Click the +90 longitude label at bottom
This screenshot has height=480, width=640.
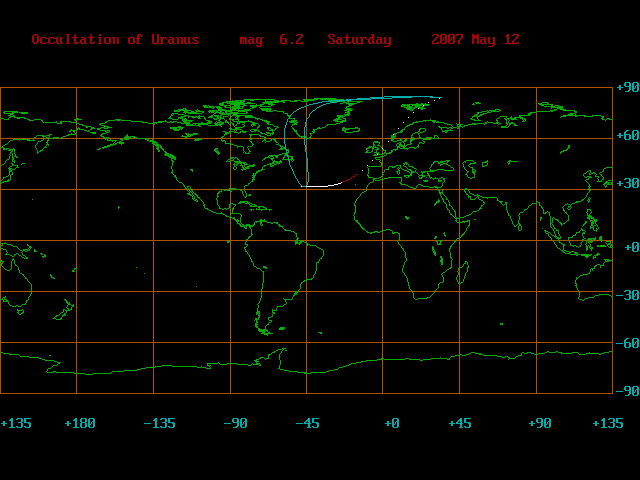[540, 423]
